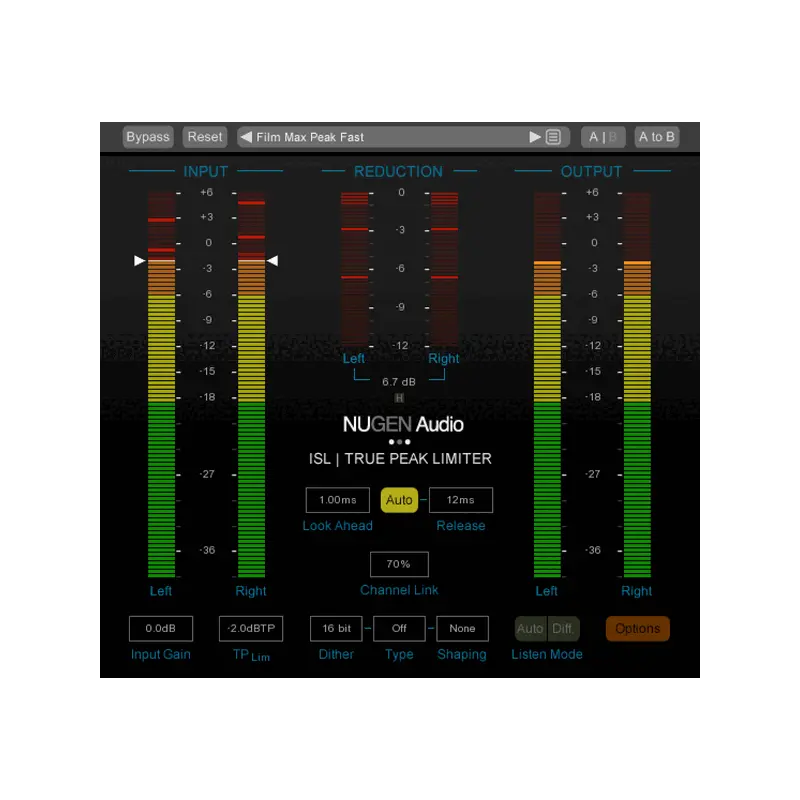Toggle the A | B comparison switch
800x800 pixels.
click(x=603, y=137)
